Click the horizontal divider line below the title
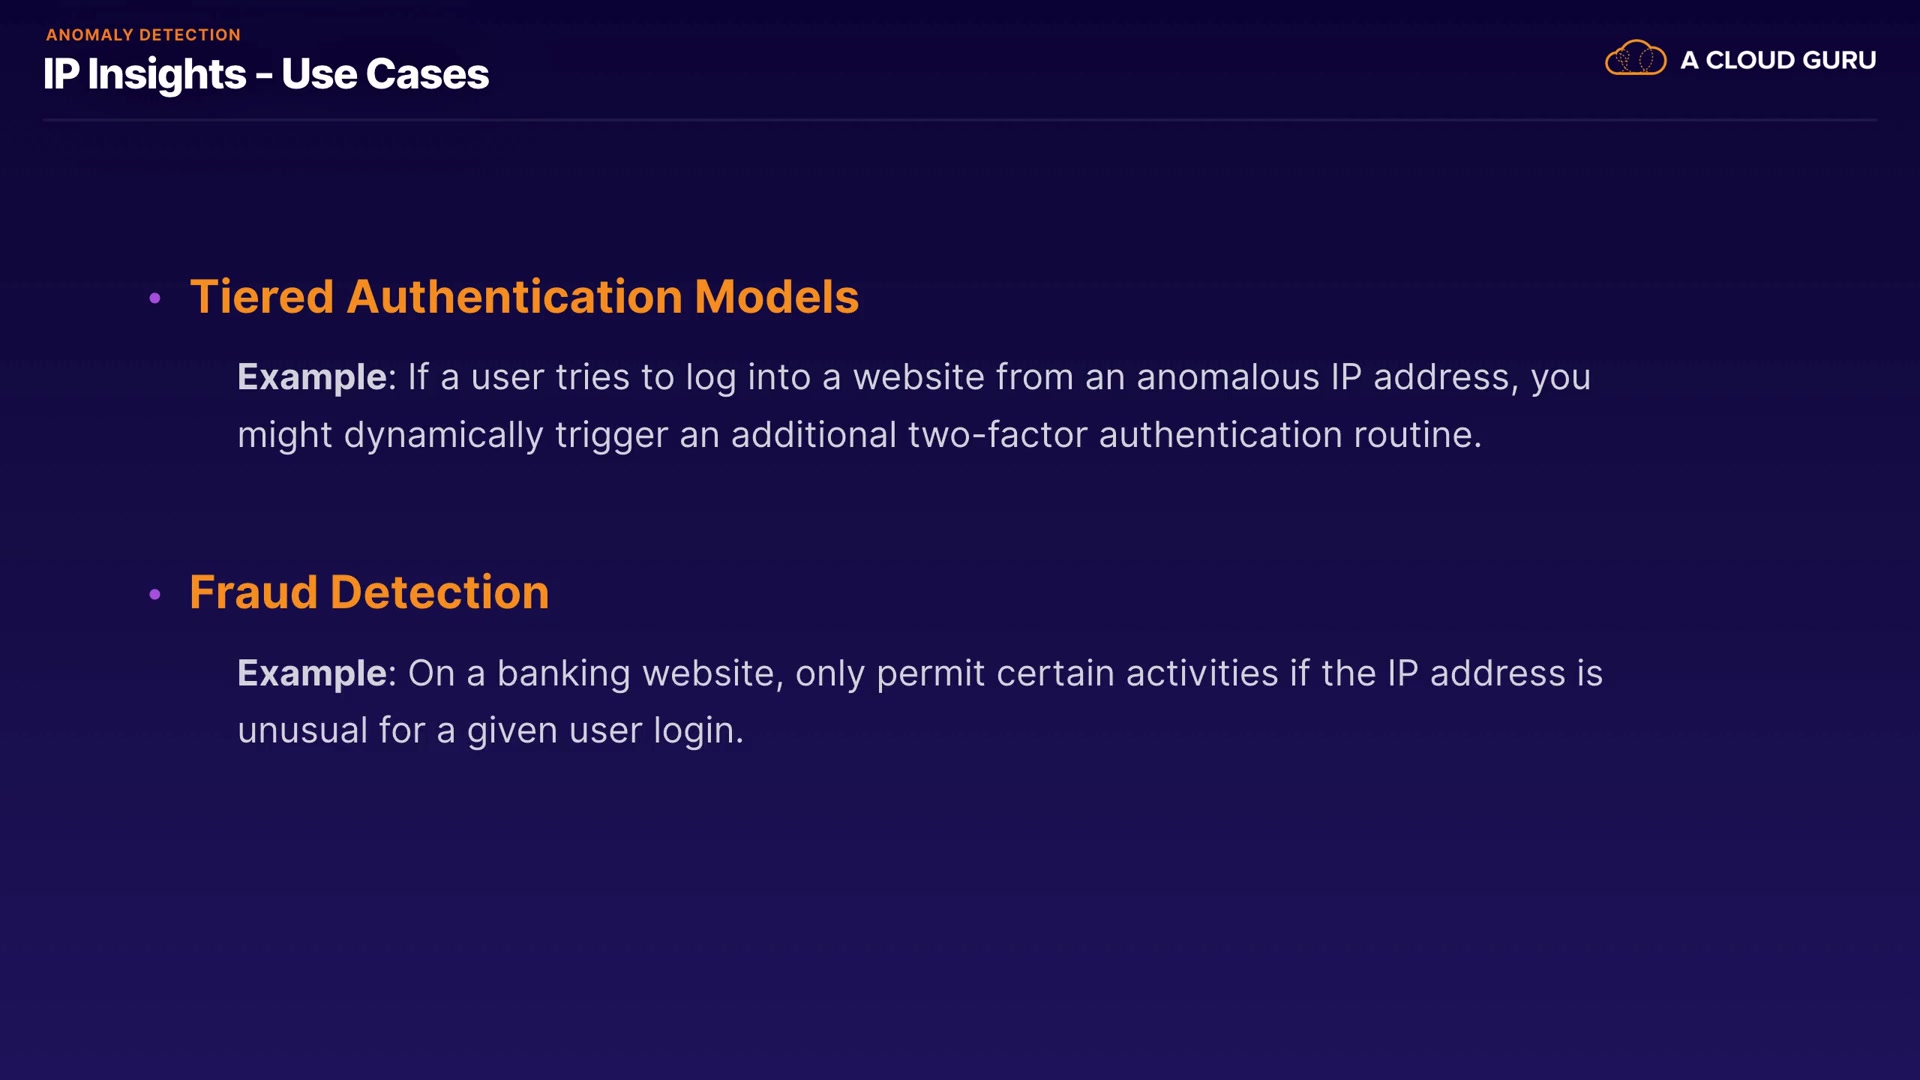 click(960, 120)
